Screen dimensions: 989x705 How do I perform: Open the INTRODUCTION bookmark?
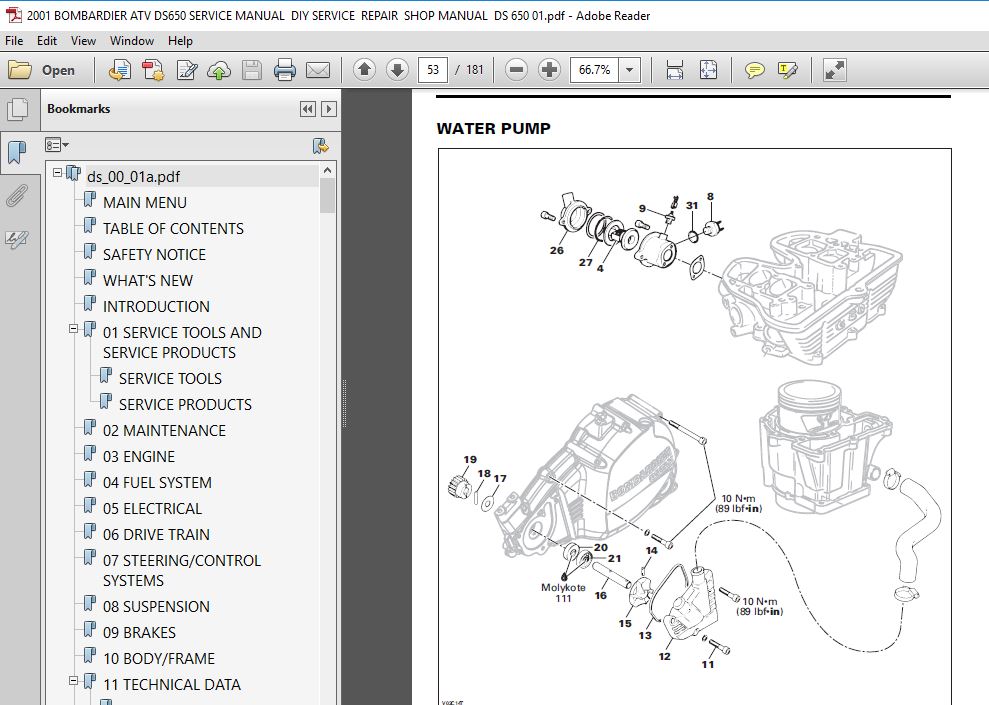tap(156, 306)
